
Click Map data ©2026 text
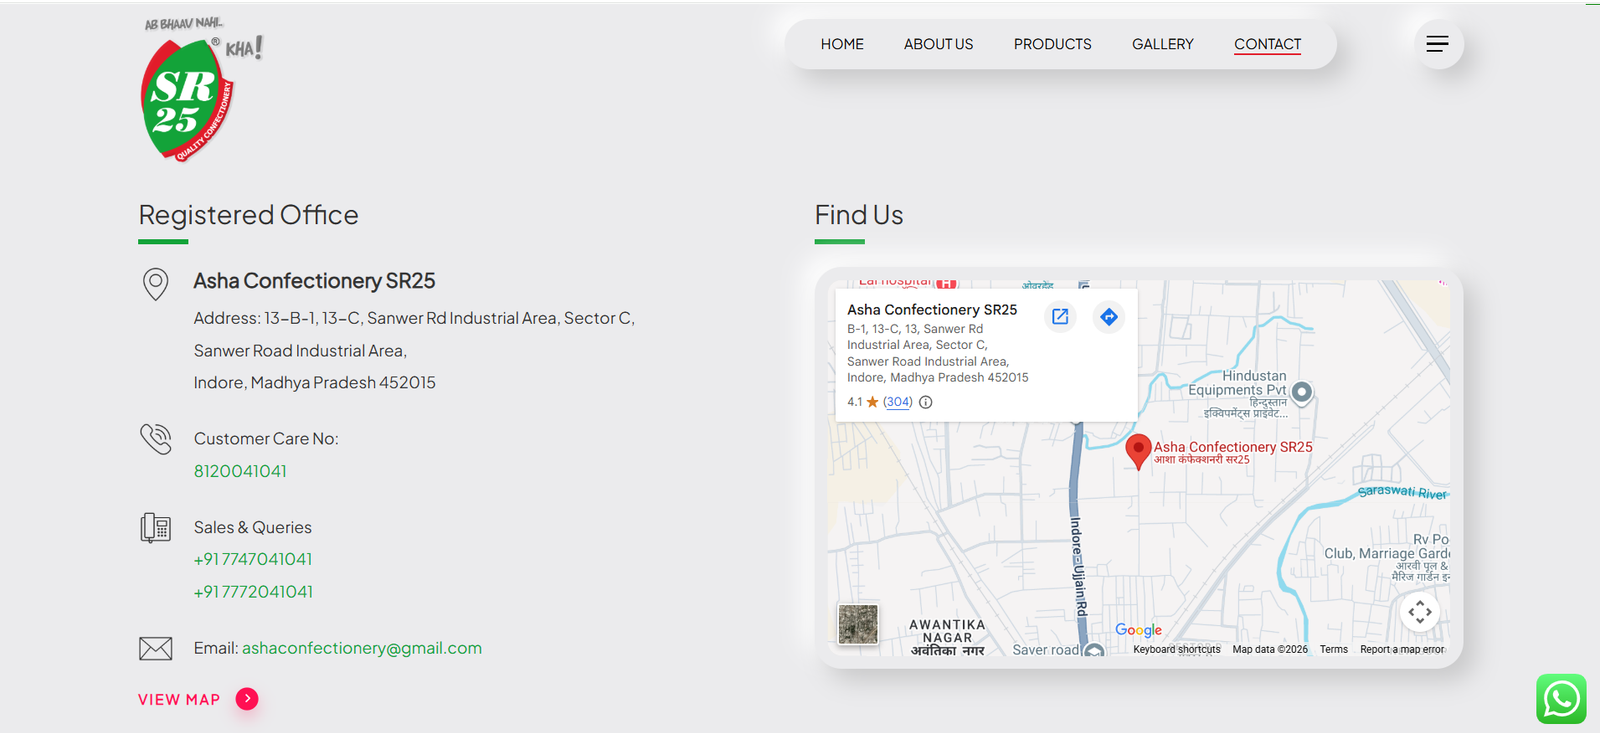1270,649
